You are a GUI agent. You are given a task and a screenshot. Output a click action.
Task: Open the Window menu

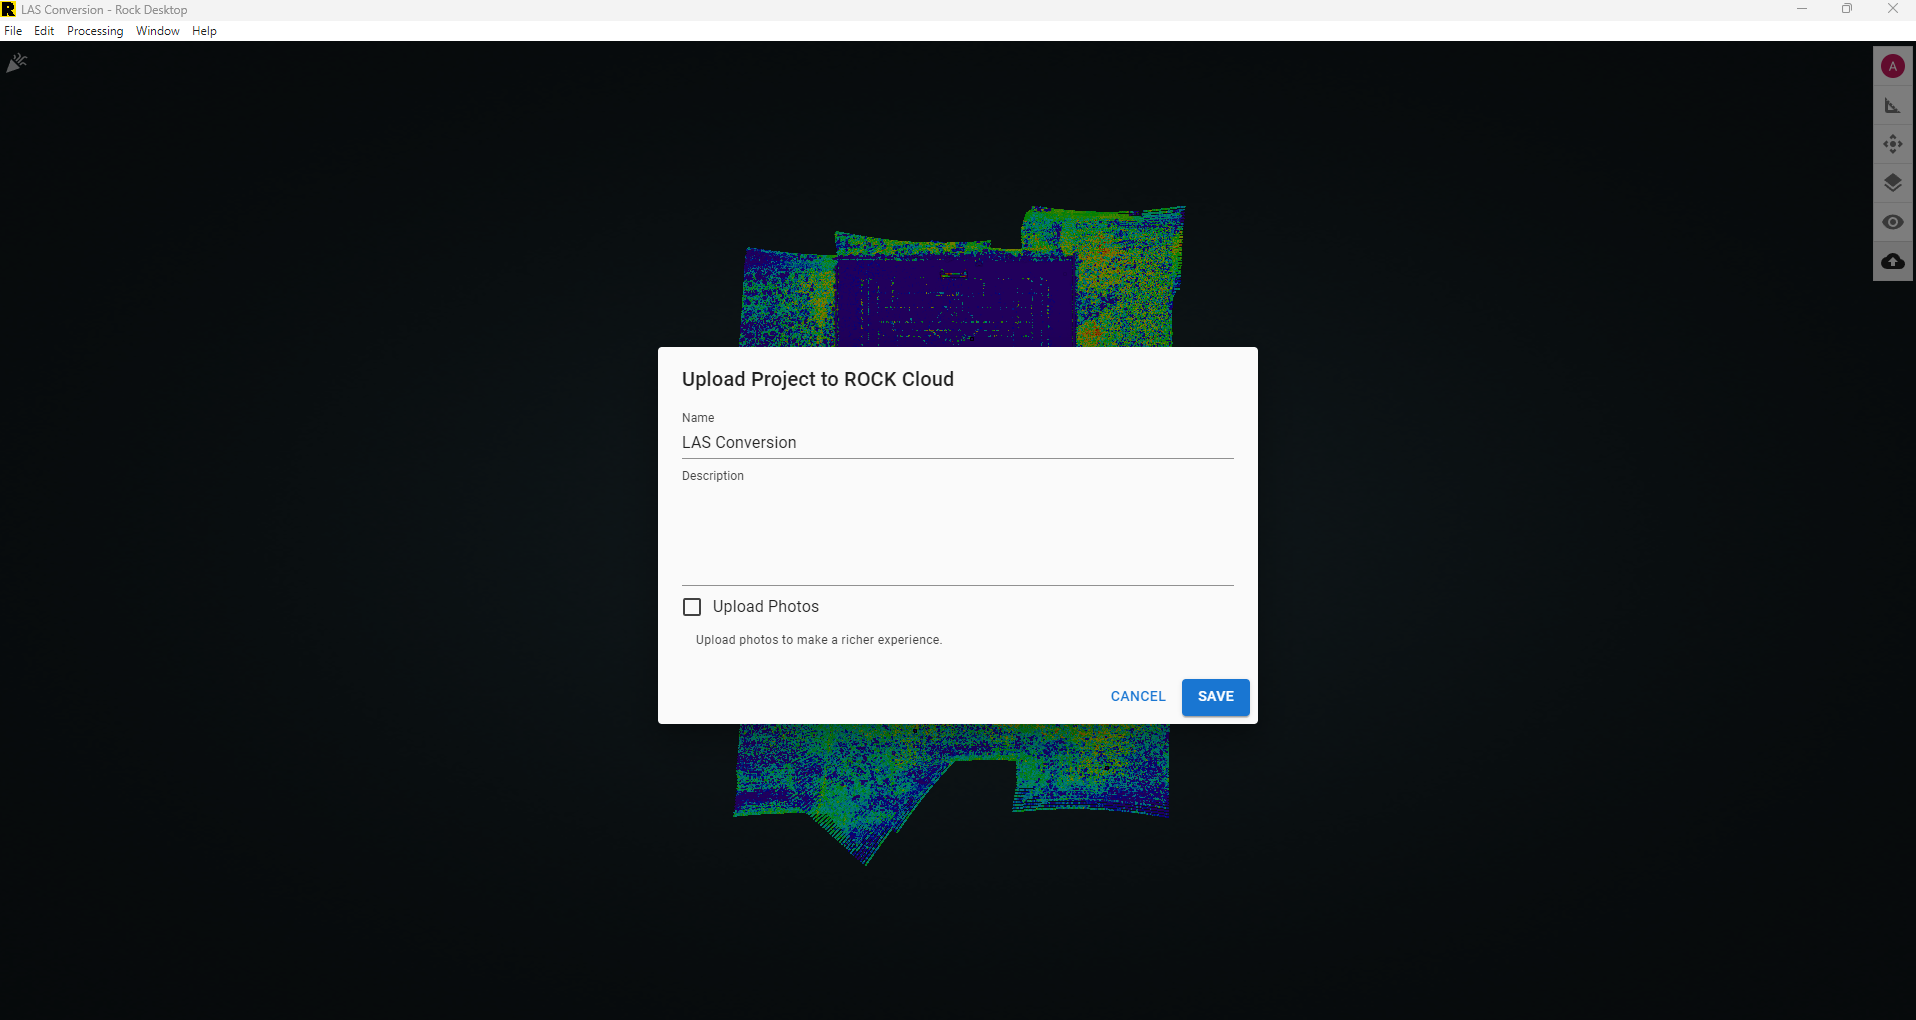[x=157, y=31]
